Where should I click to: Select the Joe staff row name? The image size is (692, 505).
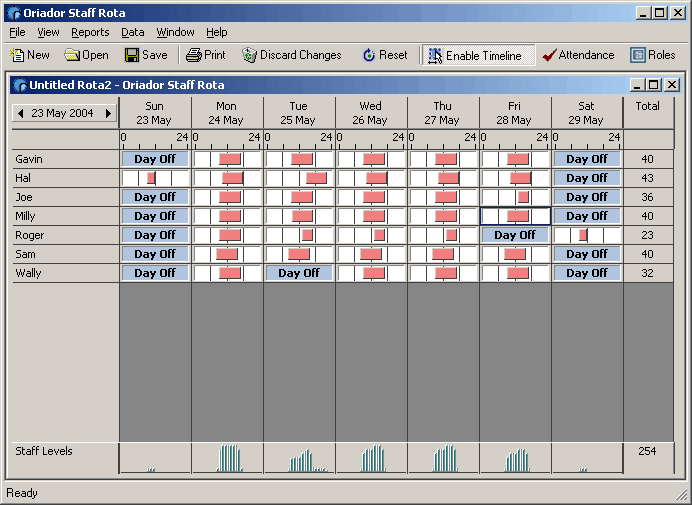click(x=24, y=197)
